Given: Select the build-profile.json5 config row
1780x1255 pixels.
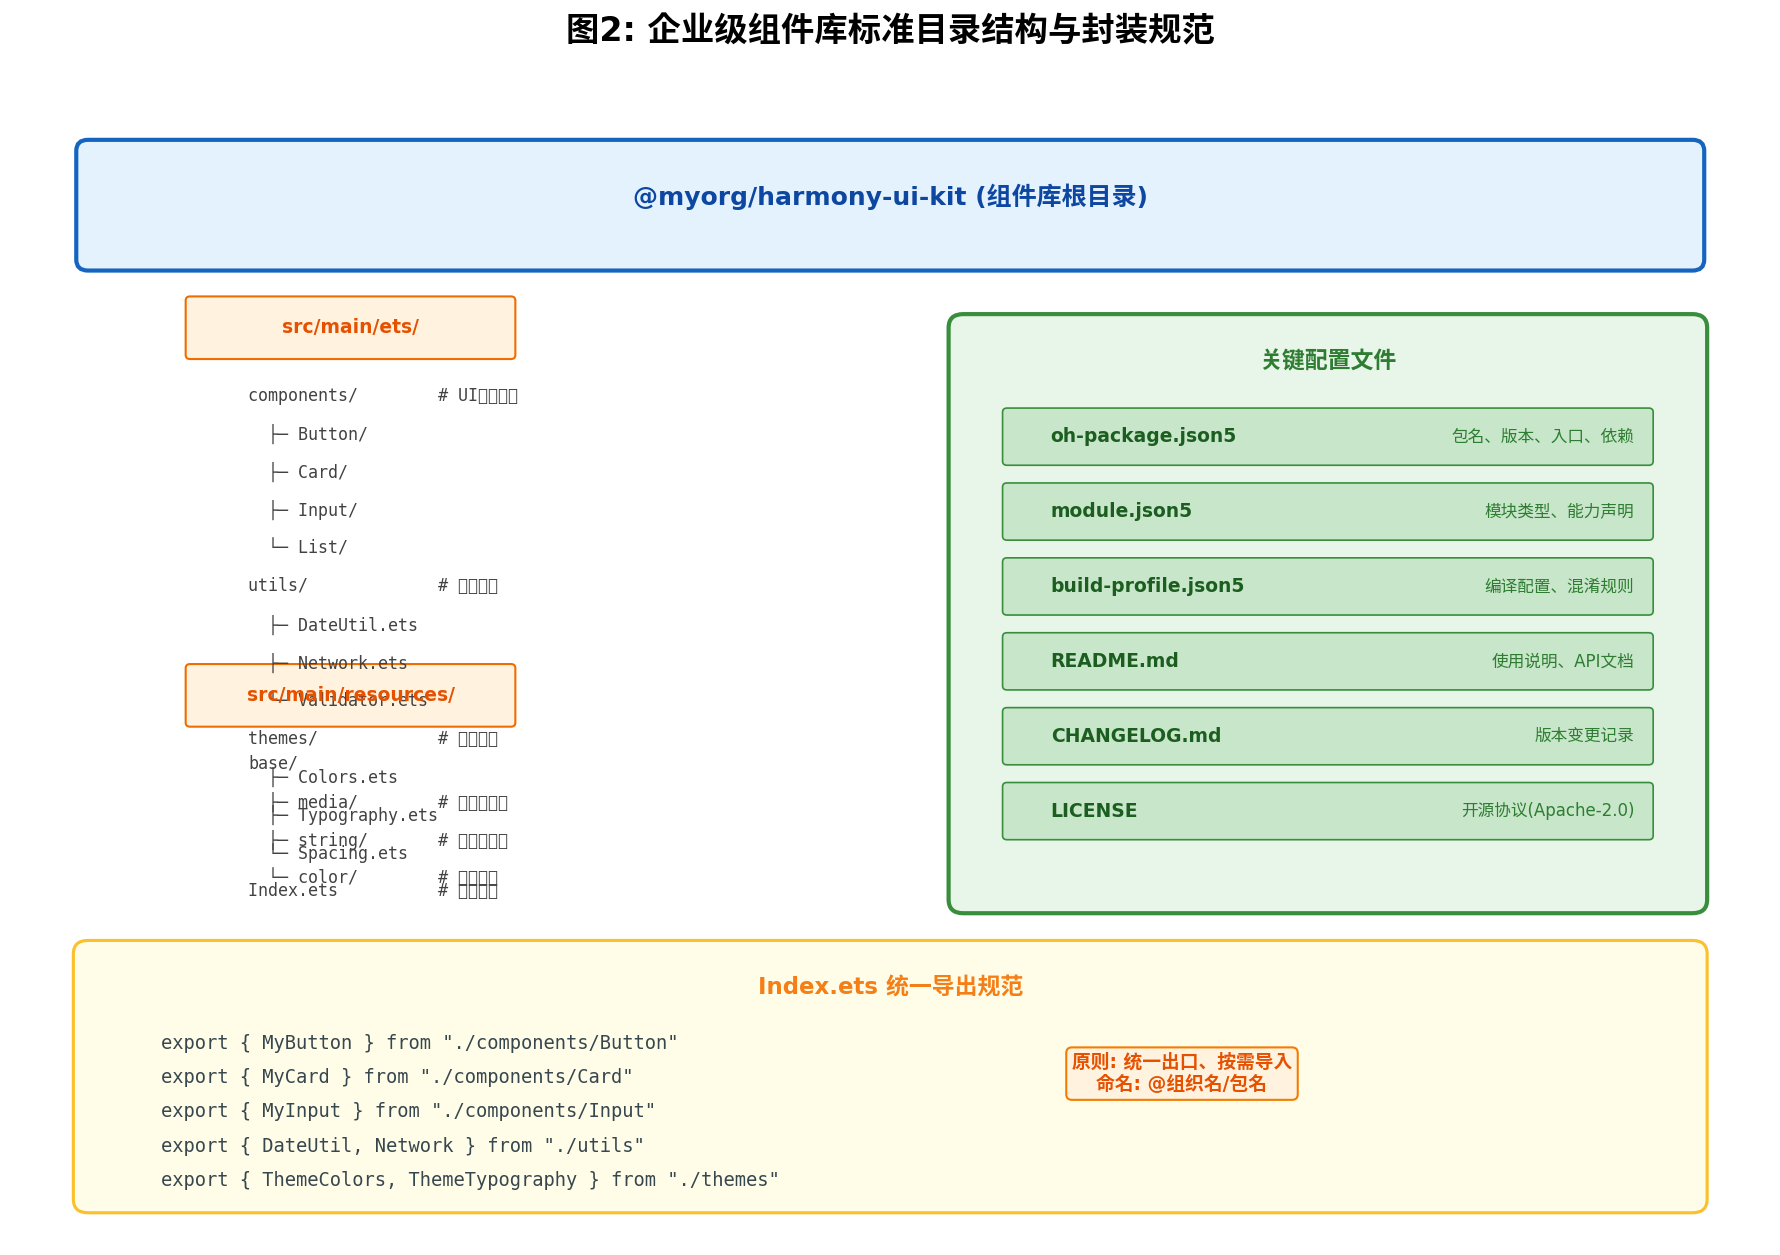Looking at the screenshot, I should [x=1327, y=587].
